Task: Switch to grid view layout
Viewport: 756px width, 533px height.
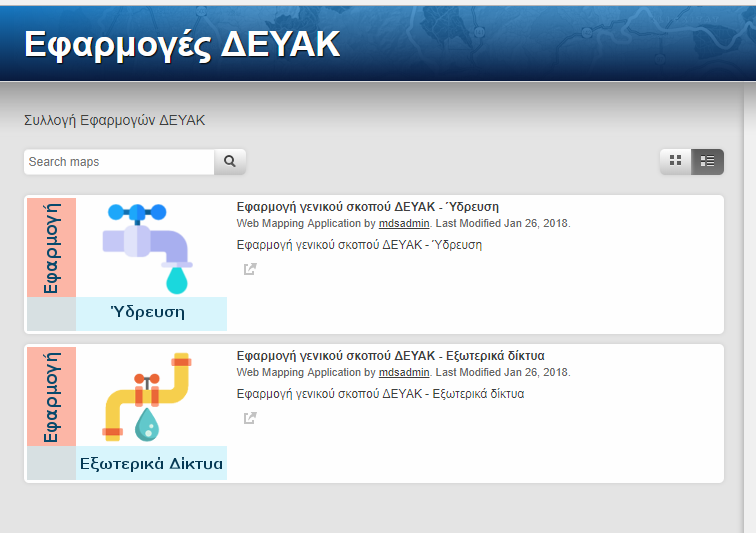Action: click(675, 161)
